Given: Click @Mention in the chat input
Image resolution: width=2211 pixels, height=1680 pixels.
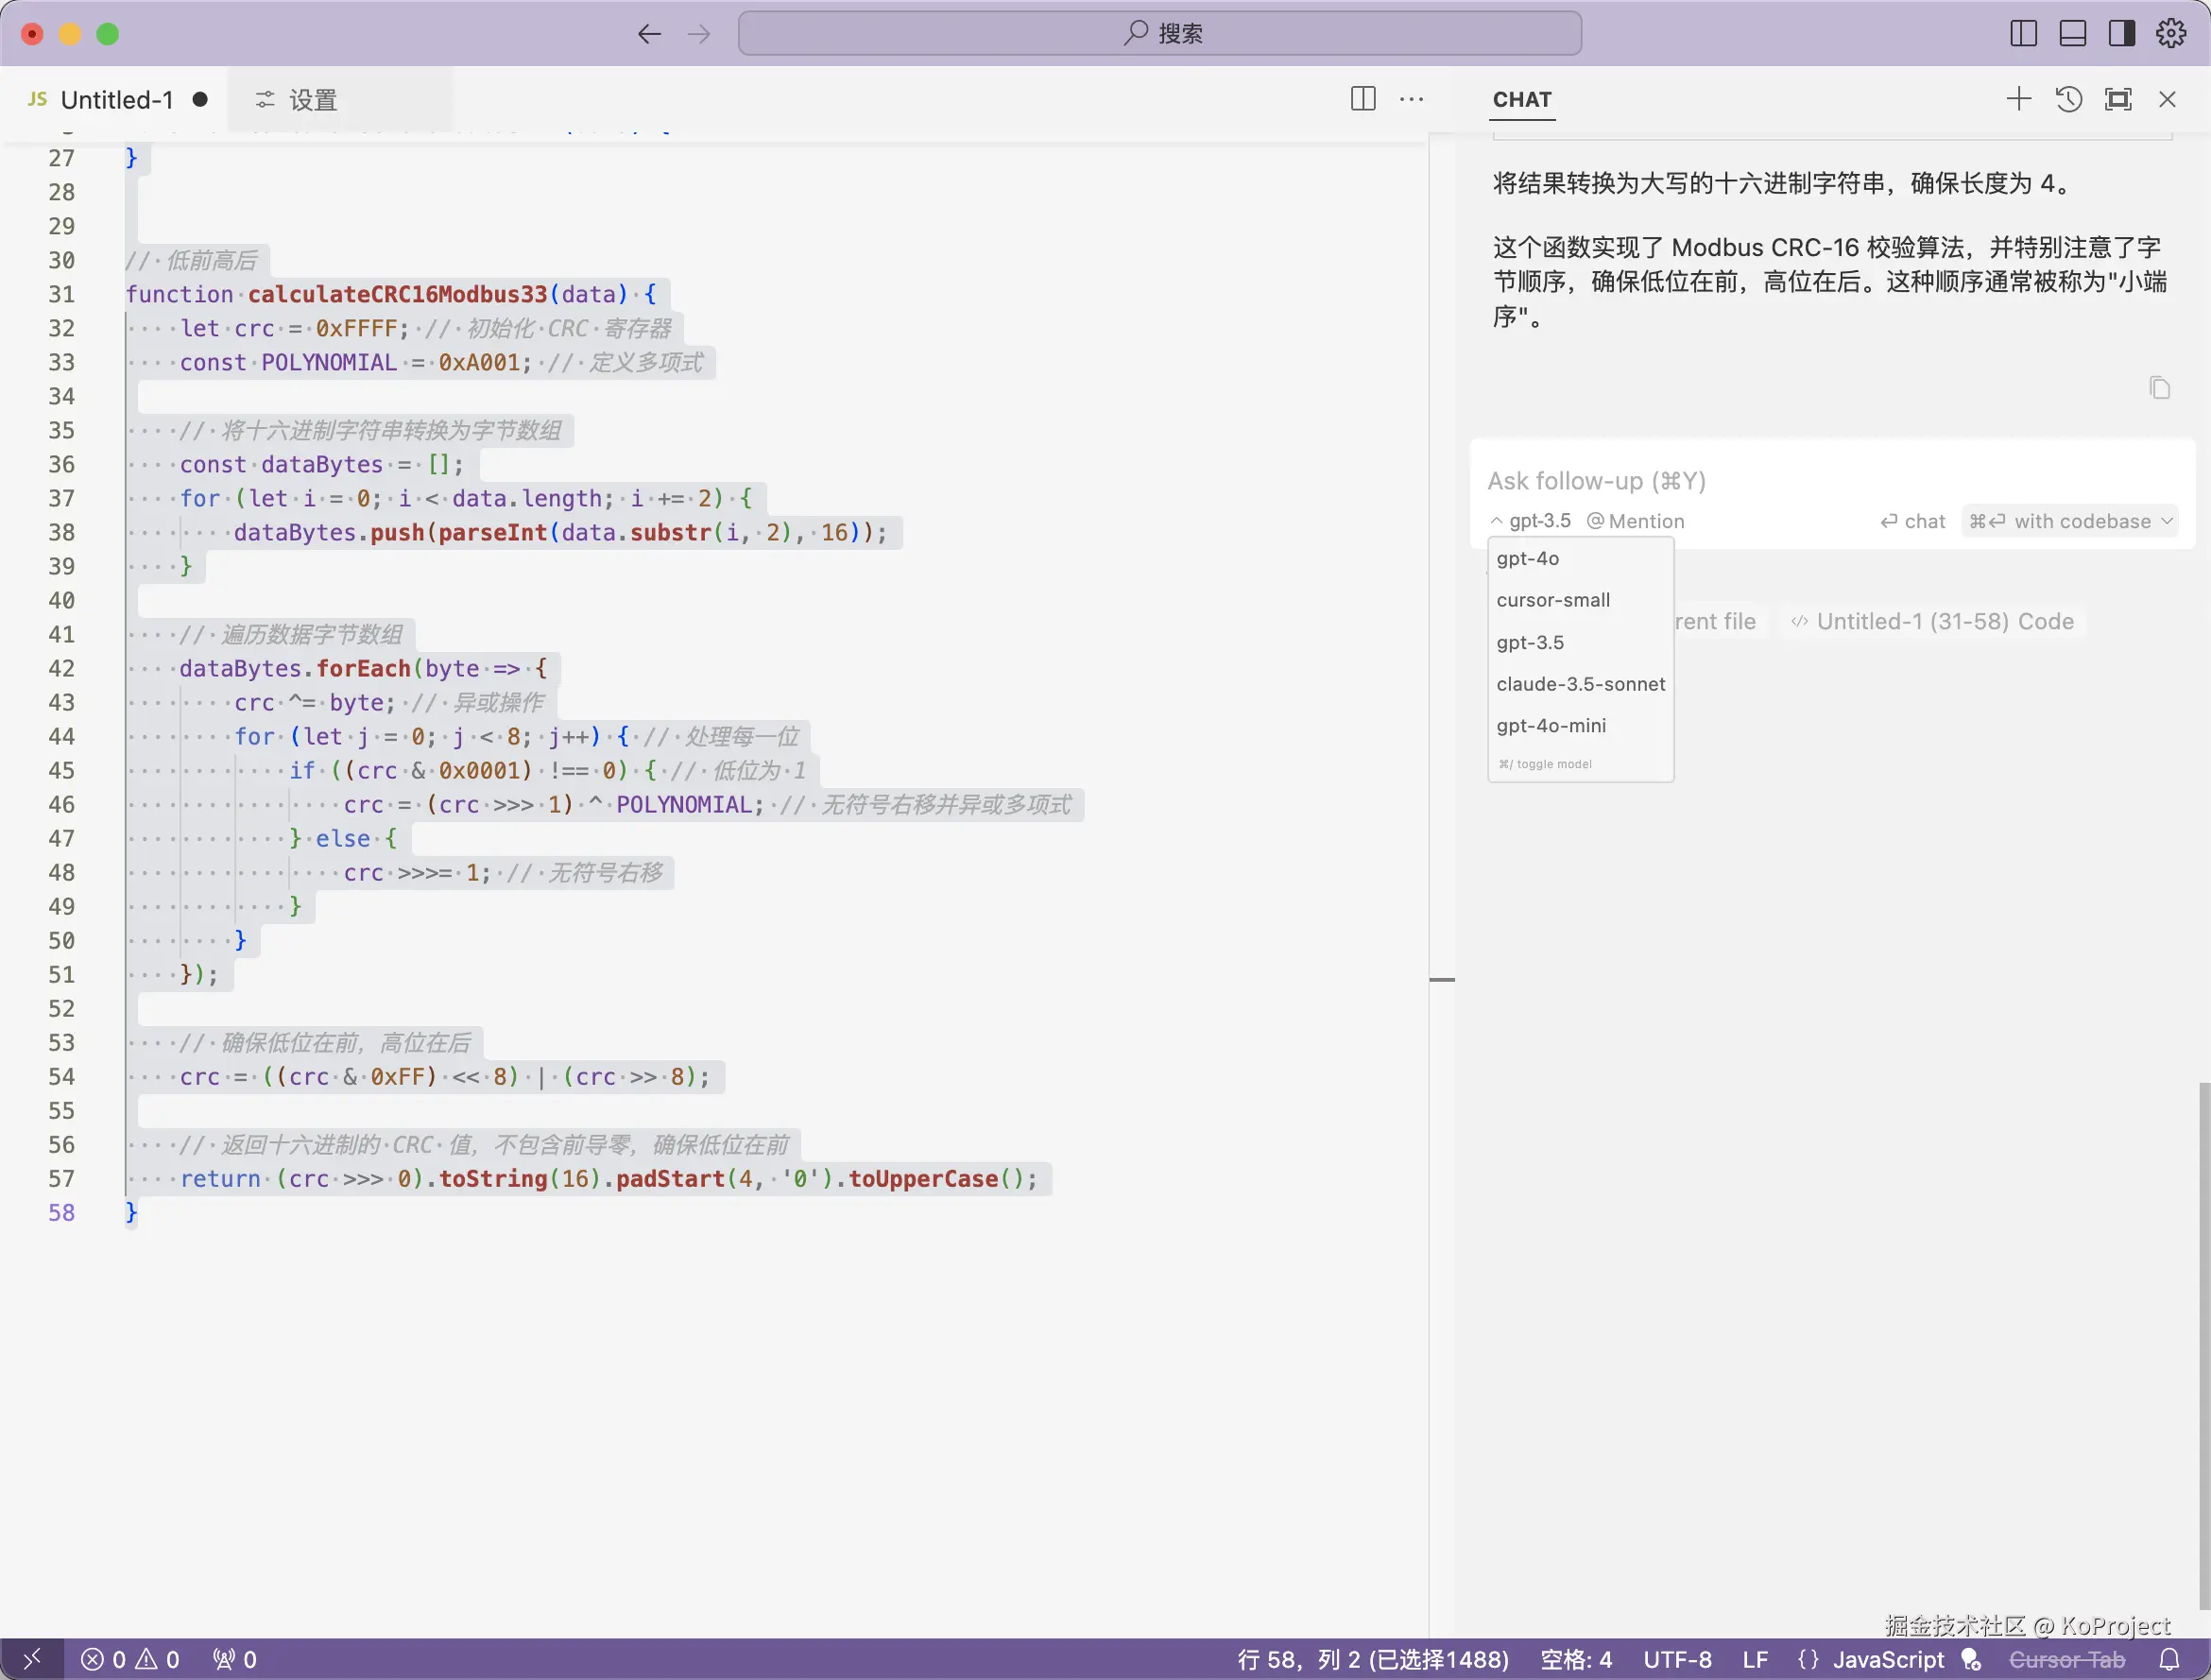Looking at the screenshot, I should pos(1634,520).
